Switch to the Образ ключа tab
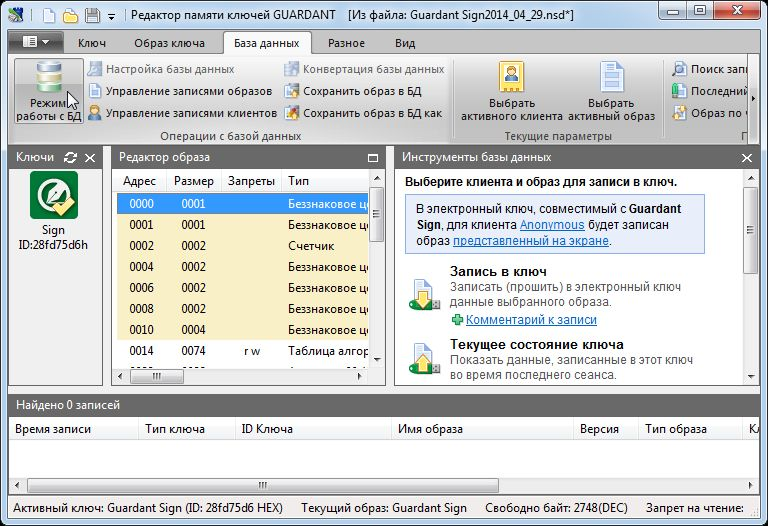 [x=172, y=43]
